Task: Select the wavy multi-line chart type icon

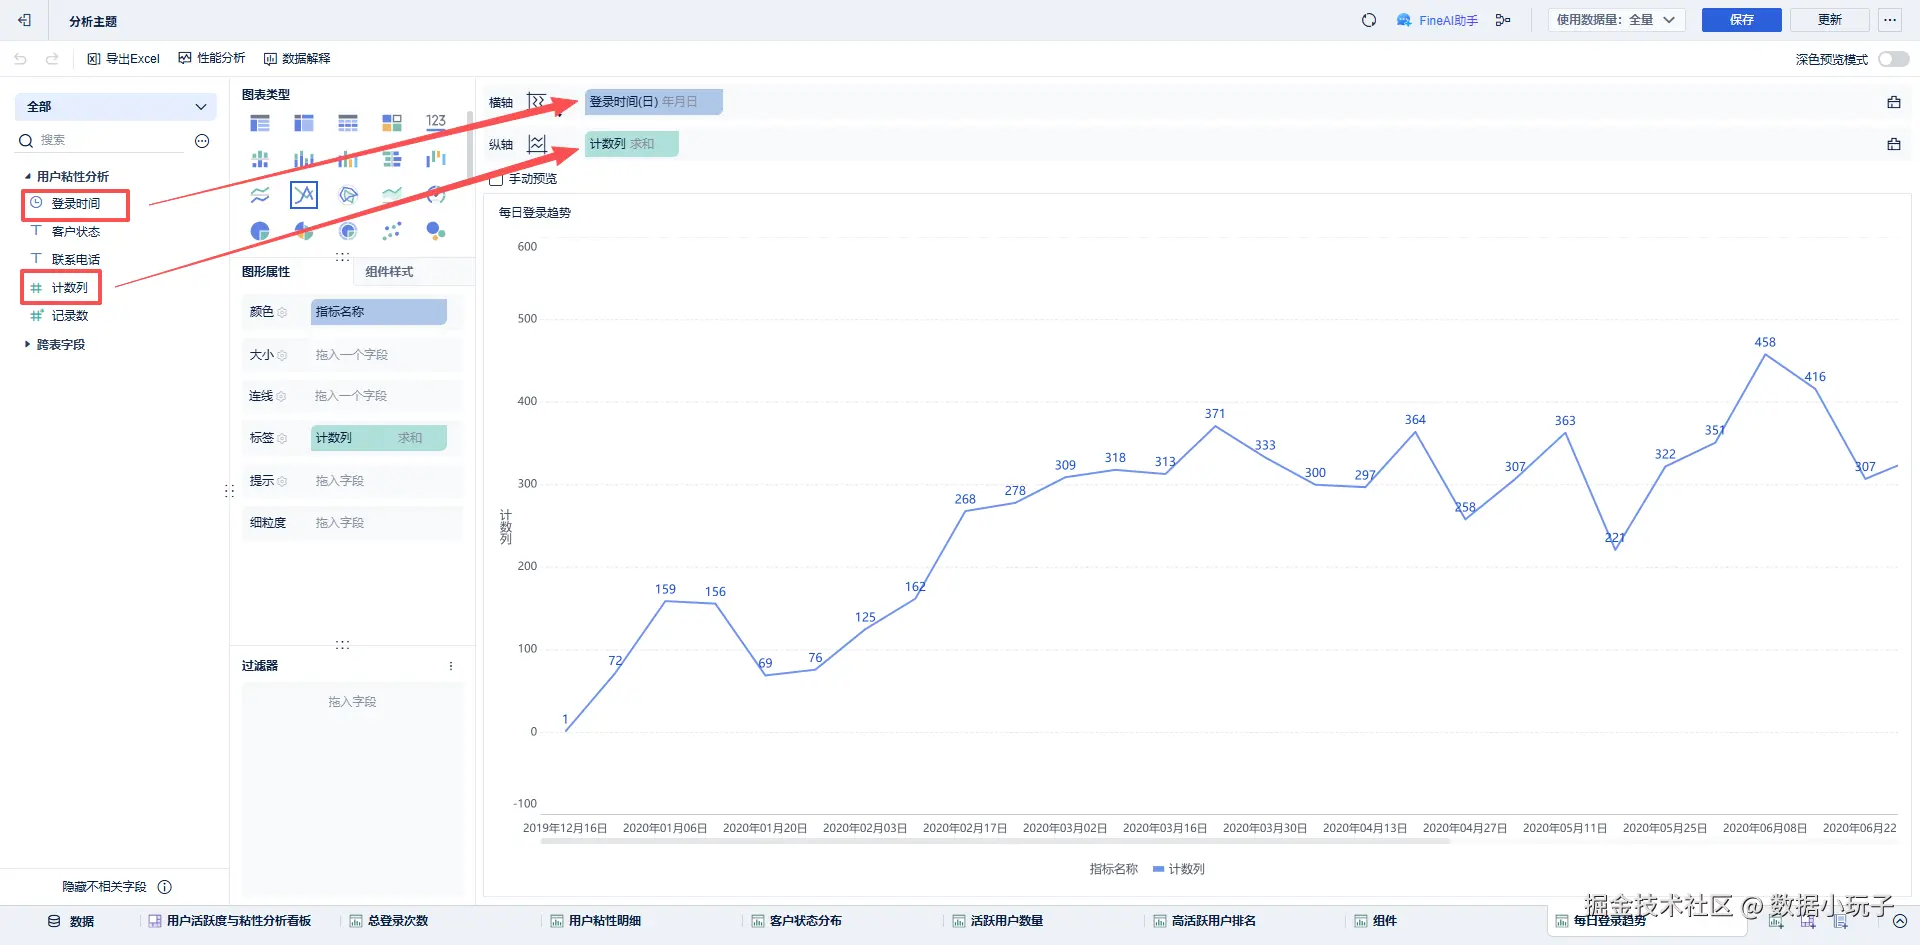Action: [x=260, y=195]
